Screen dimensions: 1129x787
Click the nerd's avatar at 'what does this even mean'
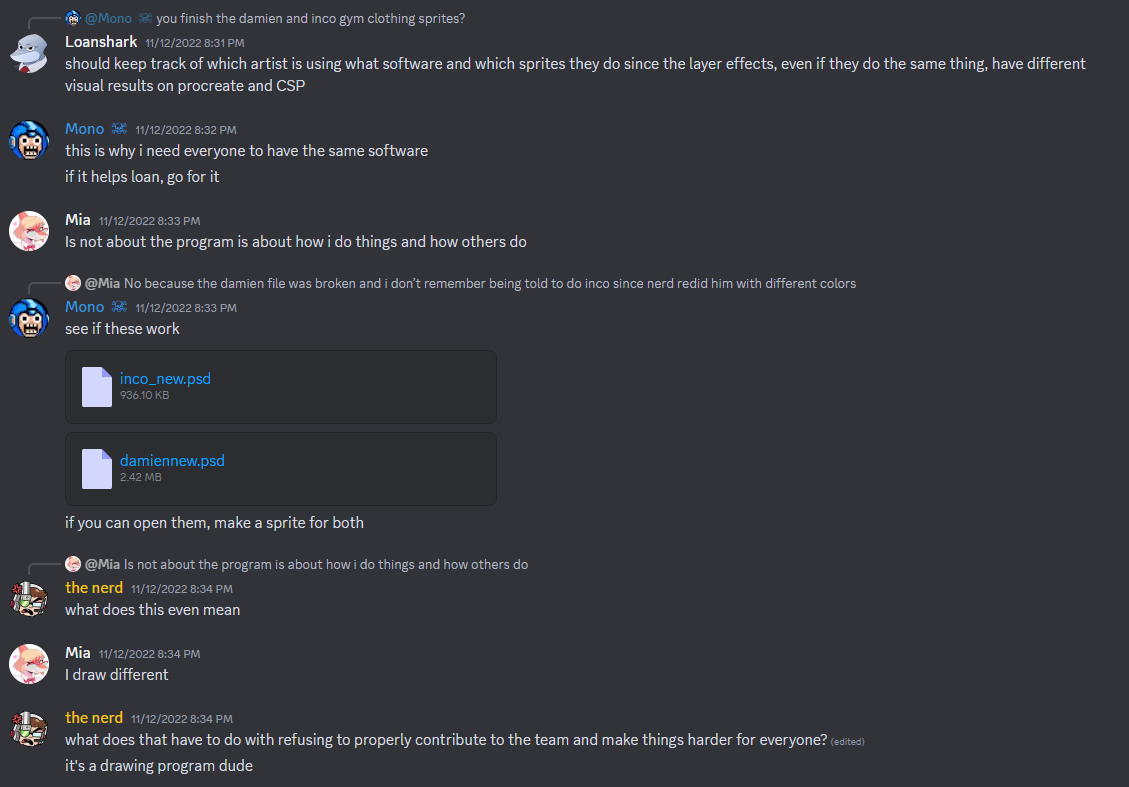[29, 599]
